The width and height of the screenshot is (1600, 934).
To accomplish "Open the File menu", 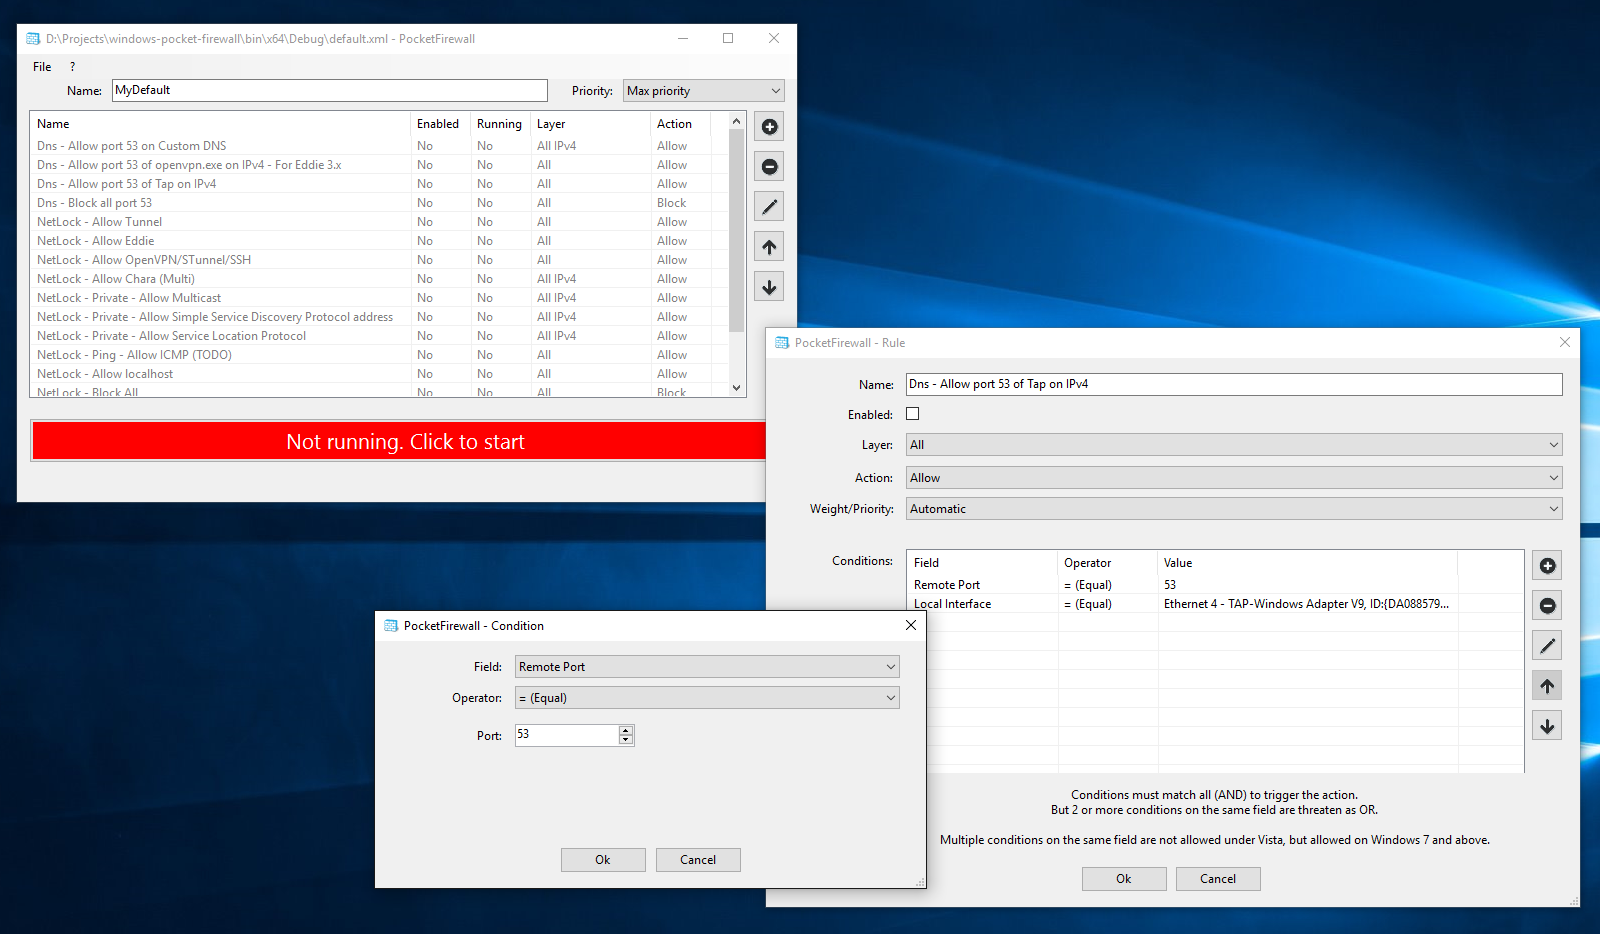I will point(42,67).
